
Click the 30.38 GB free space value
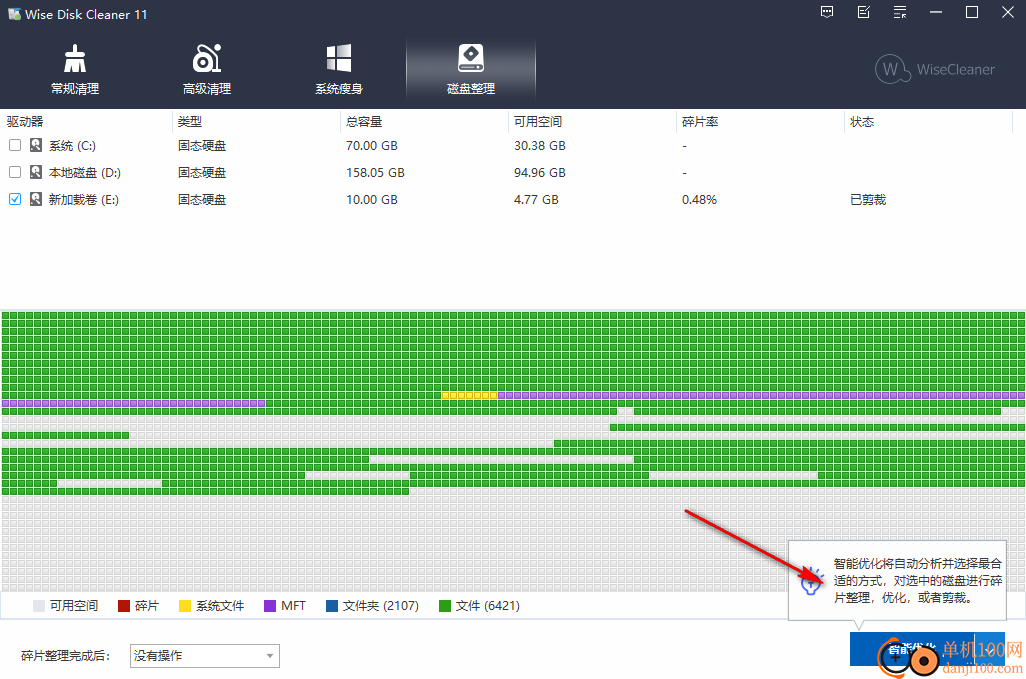[x=540, y=145]
